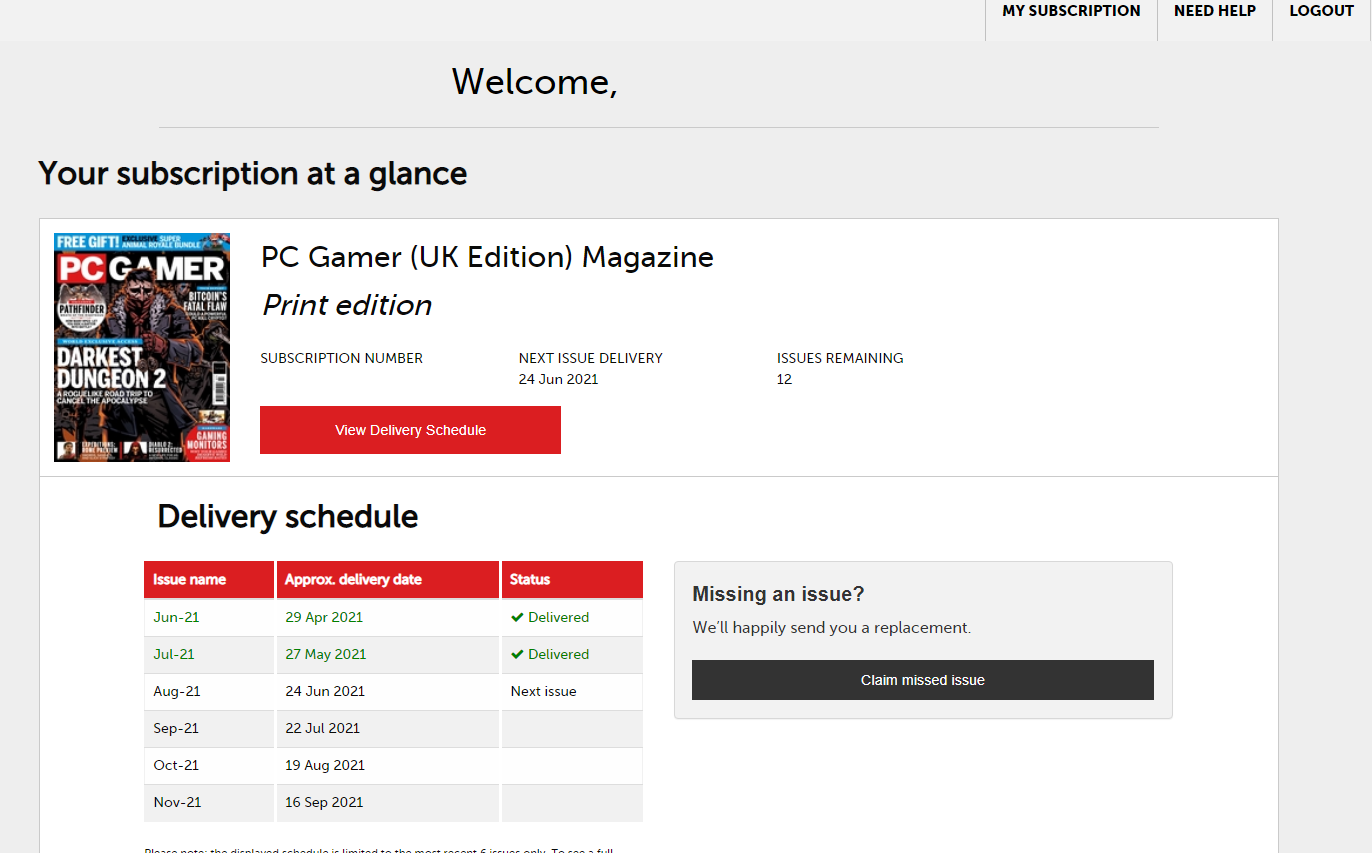Select the Oct-21 issue name cell

click(x=209, y=765)
